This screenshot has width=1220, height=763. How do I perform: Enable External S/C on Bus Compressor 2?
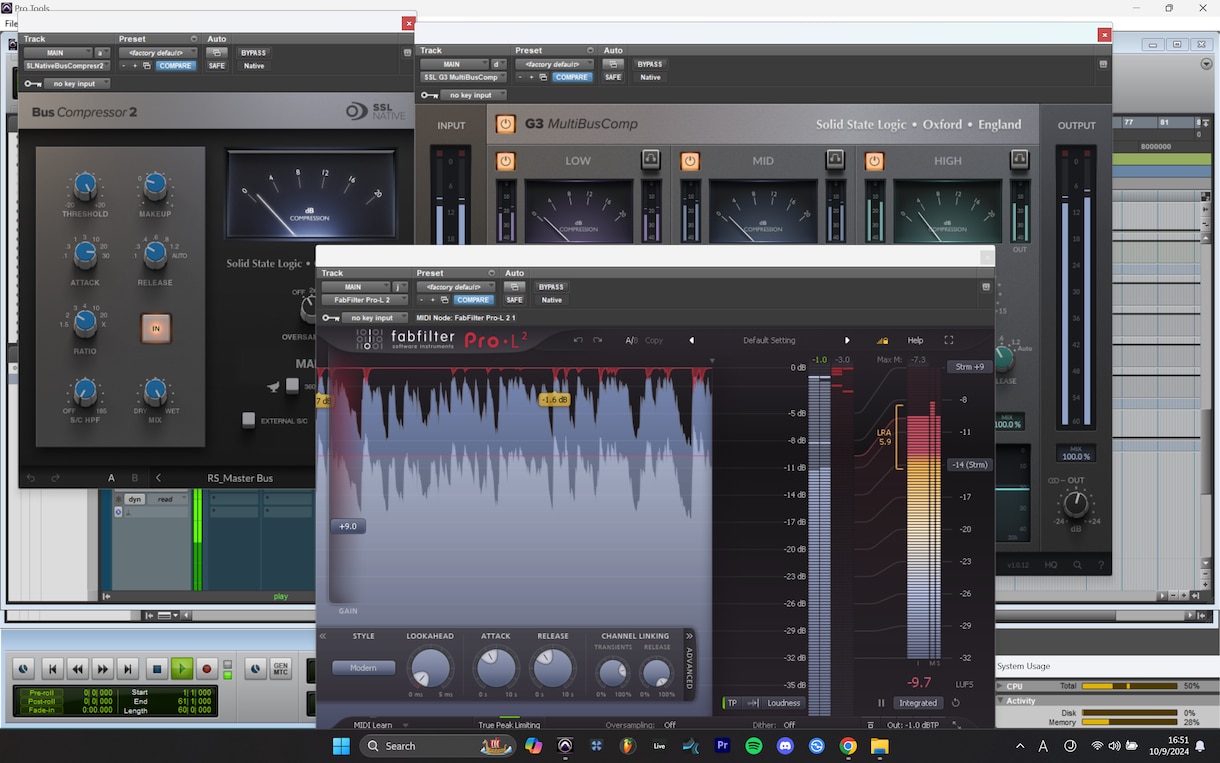(x=248, y=421)
